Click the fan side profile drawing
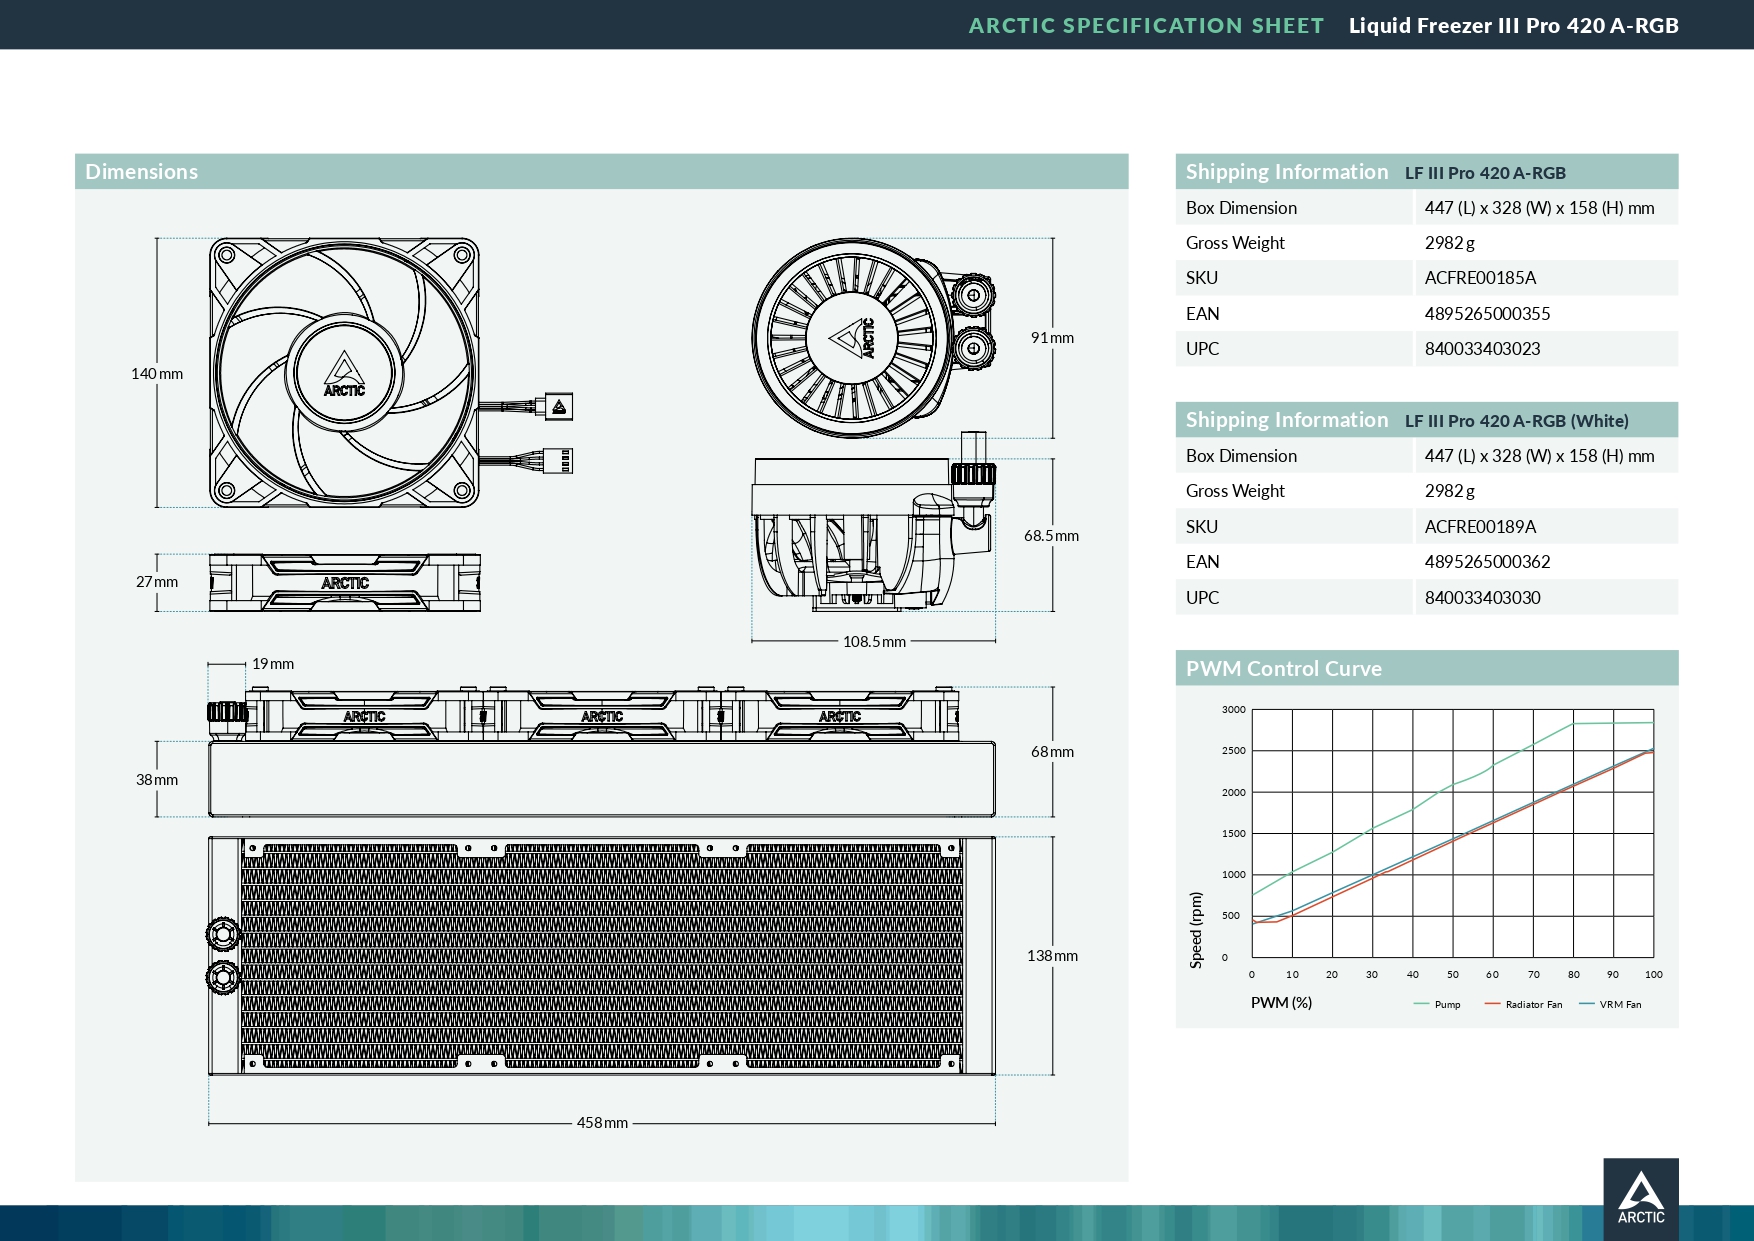The width and height of the screenshot is (1754, 1241). coord(345,583)
